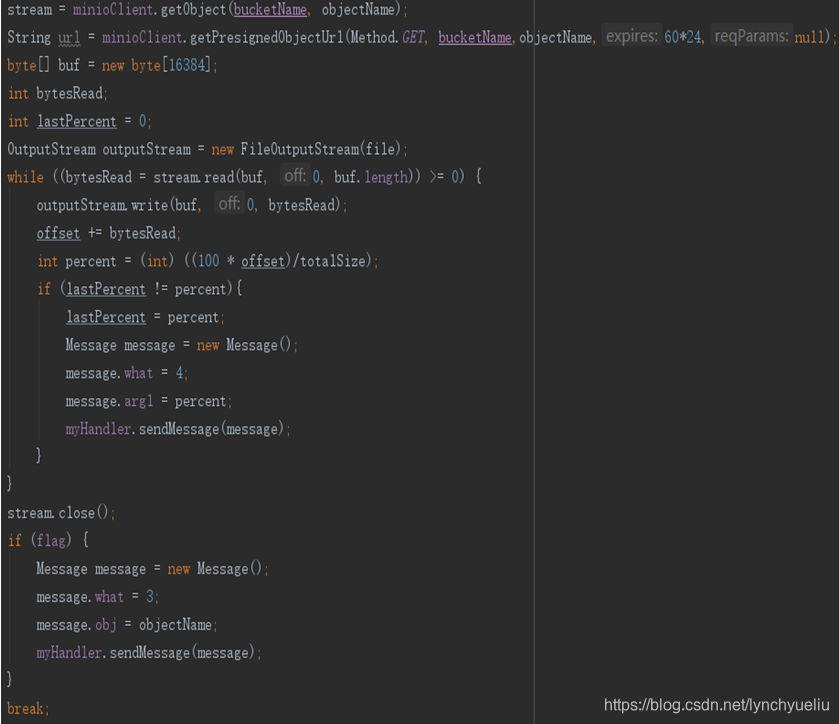The width and height of the screenshot is (839, 724).
Task: Click the 'message.what = 3' line
Action: click(x=95, y=597)
